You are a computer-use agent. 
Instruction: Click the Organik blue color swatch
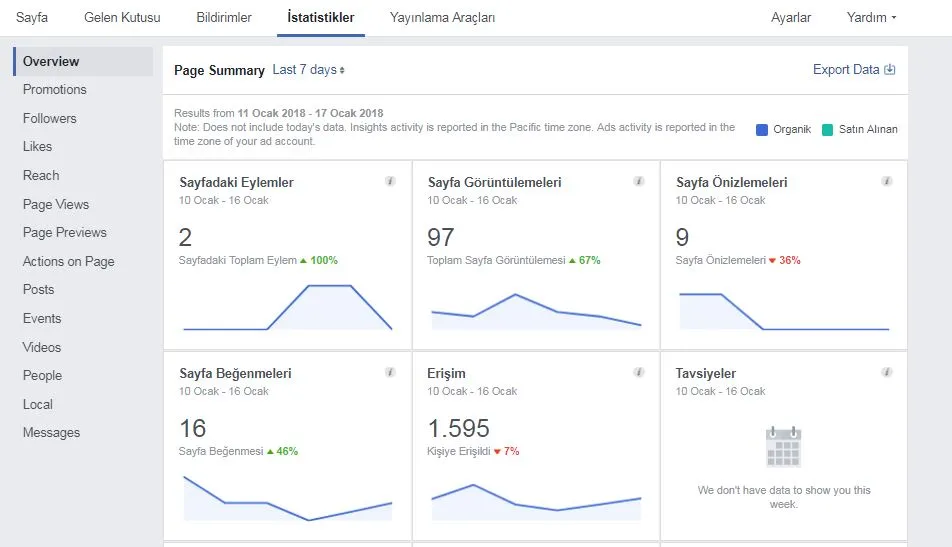[762, 129]
